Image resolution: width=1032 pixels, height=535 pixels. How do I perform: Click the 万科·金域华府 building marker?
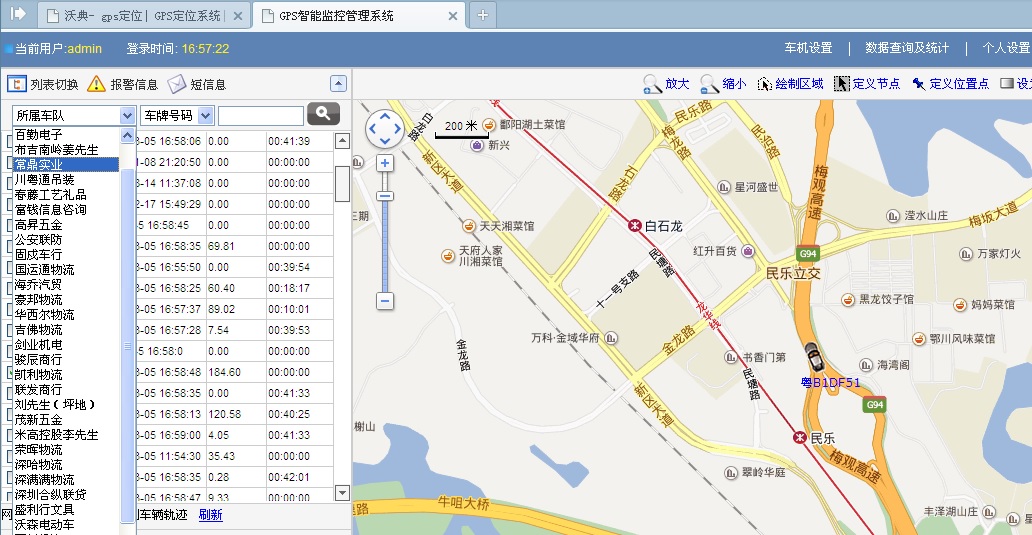(x=611, y=338)
